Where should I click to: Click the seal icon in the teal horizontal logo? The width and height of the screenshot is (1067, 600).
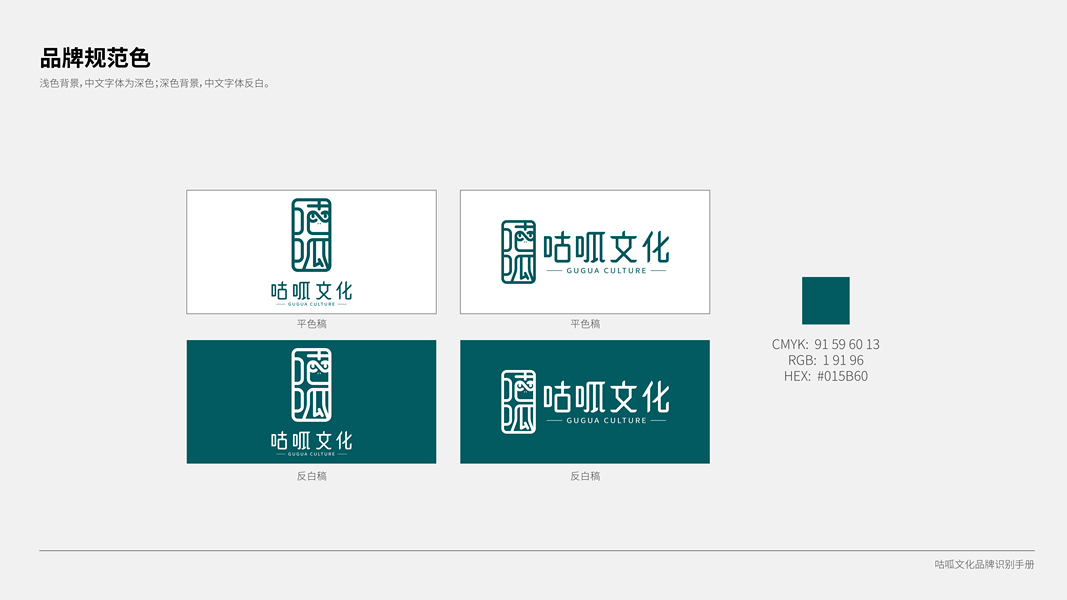tap(519, 402)
